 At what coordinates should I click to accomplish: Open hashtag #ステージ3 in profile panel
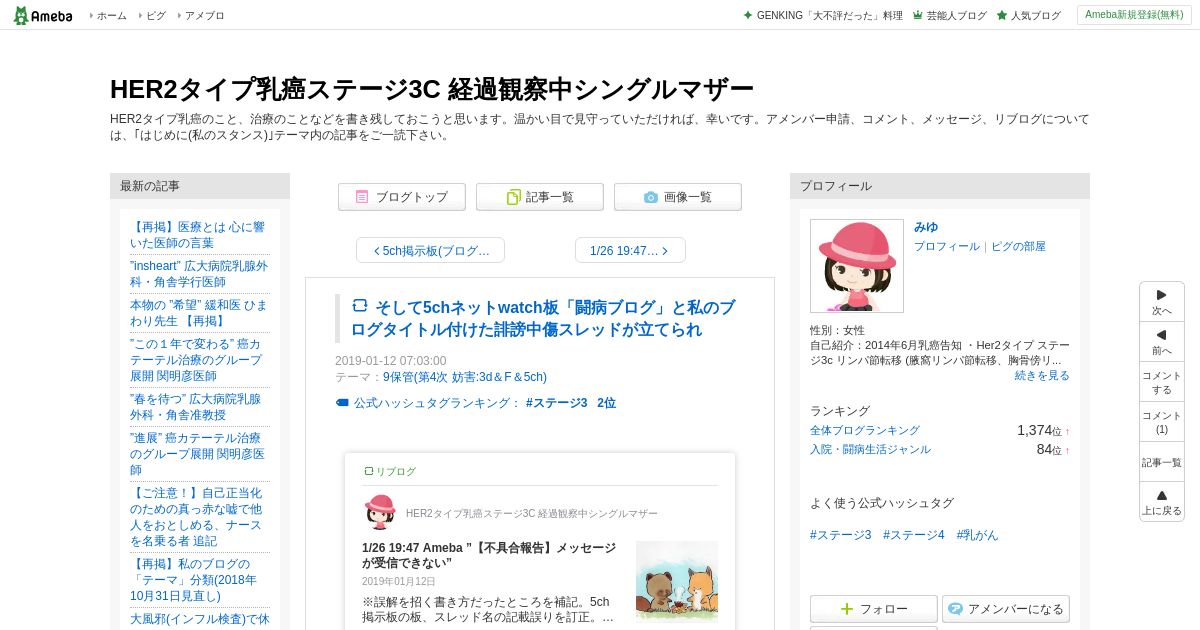click(841, 535)
